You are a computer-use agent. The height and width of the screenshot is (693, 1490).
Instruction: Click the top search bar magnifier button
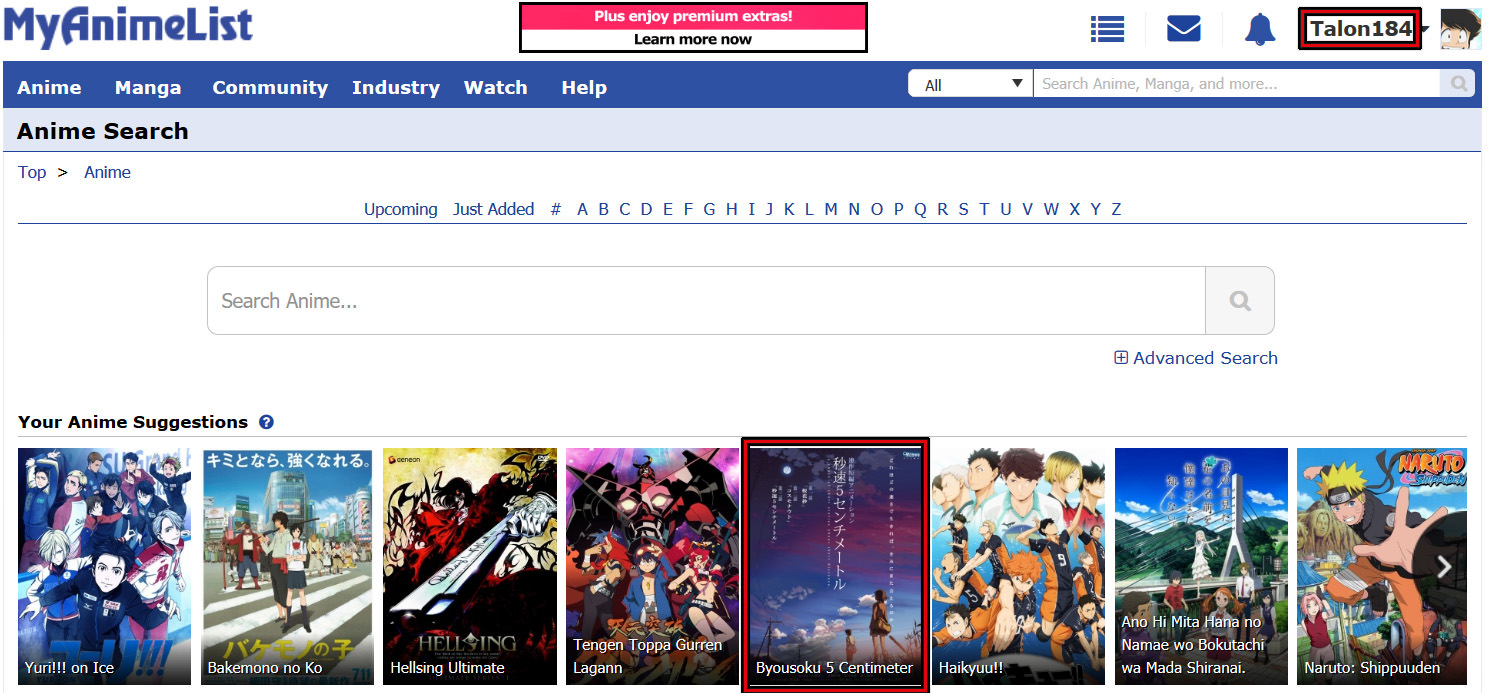(x=1459, y=84)
